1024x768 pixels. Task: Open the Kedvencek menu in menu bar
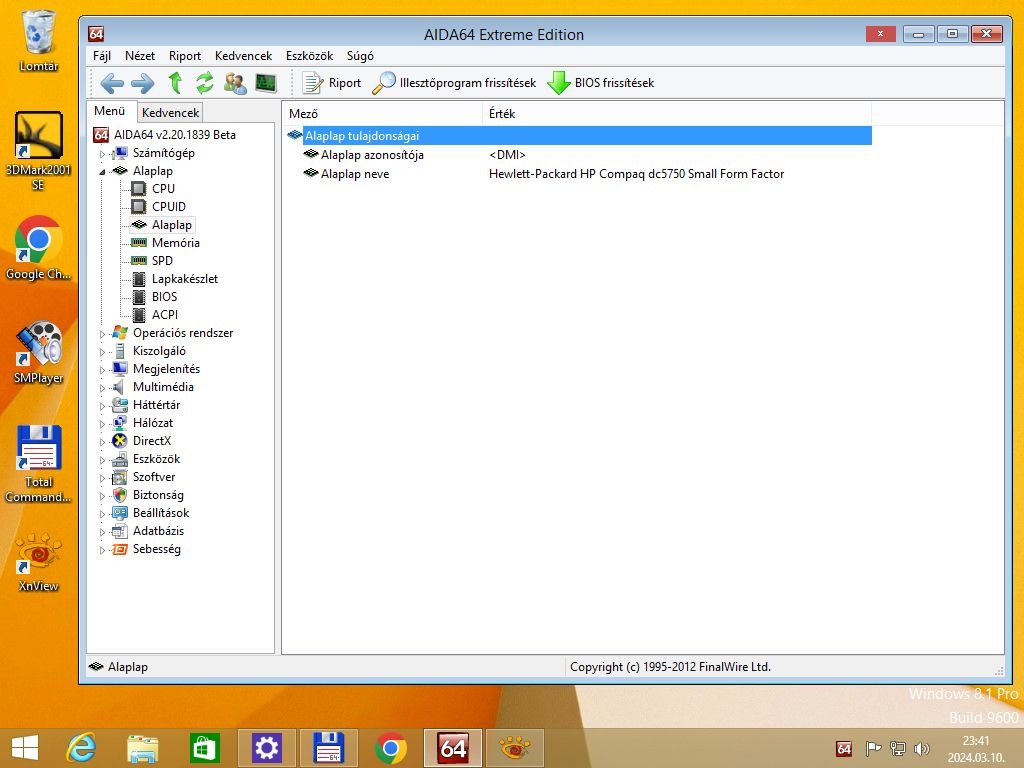[244, 56]
